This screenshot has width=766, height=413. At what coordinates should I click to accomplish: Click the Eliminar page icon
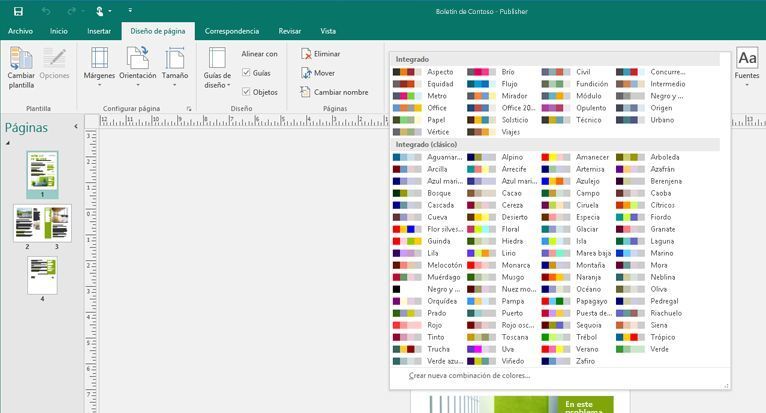(x=307, y=54)
